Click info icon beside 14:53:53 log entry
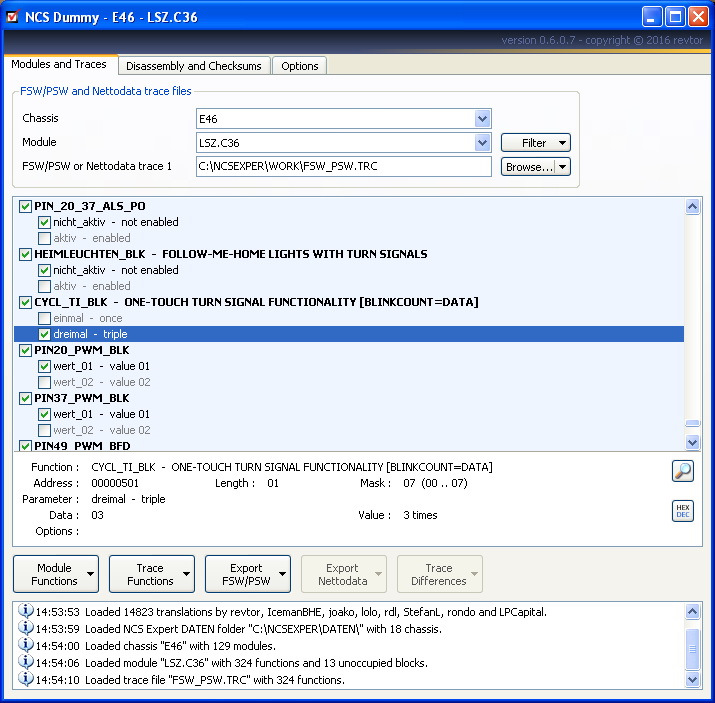The image size is (715, 703). [x=26, y=611]
